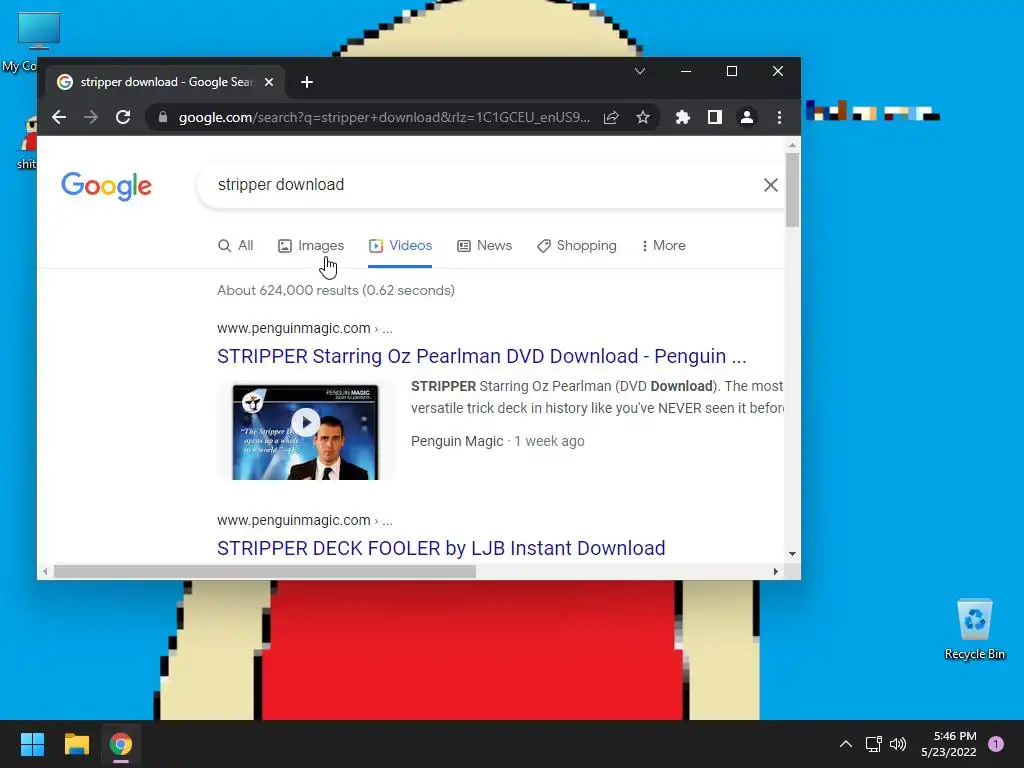Click the Chrome taskbar icon
The height and width of the screenshot is (768, 1024).
tap(121, 744)
